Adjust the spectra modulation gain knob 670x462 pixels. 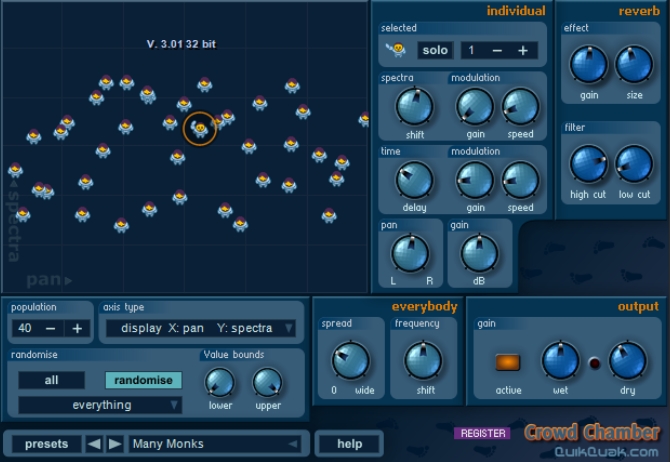(x=475, y=107)
